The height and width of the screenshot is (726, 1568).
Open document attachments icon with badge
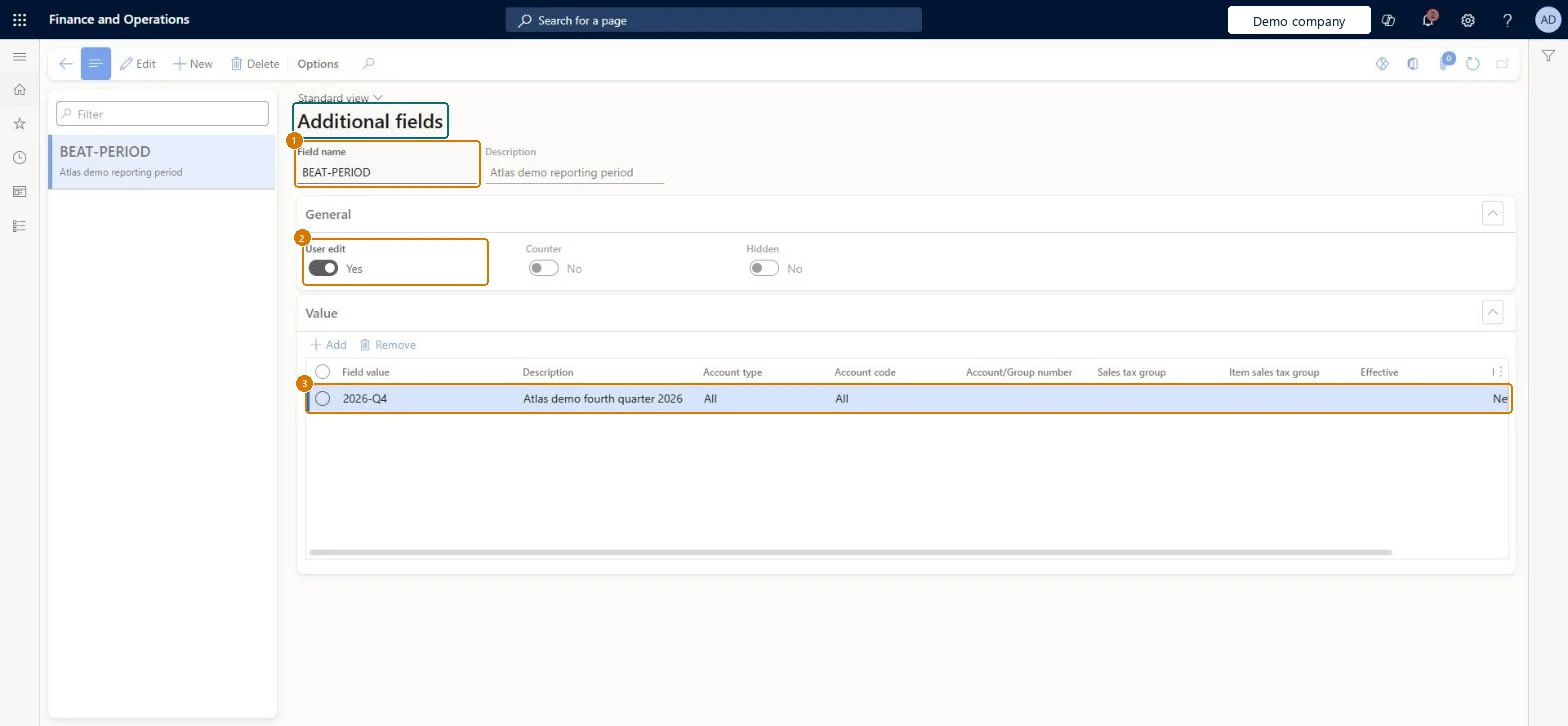pyautogui.click(x=1445, y=63)
